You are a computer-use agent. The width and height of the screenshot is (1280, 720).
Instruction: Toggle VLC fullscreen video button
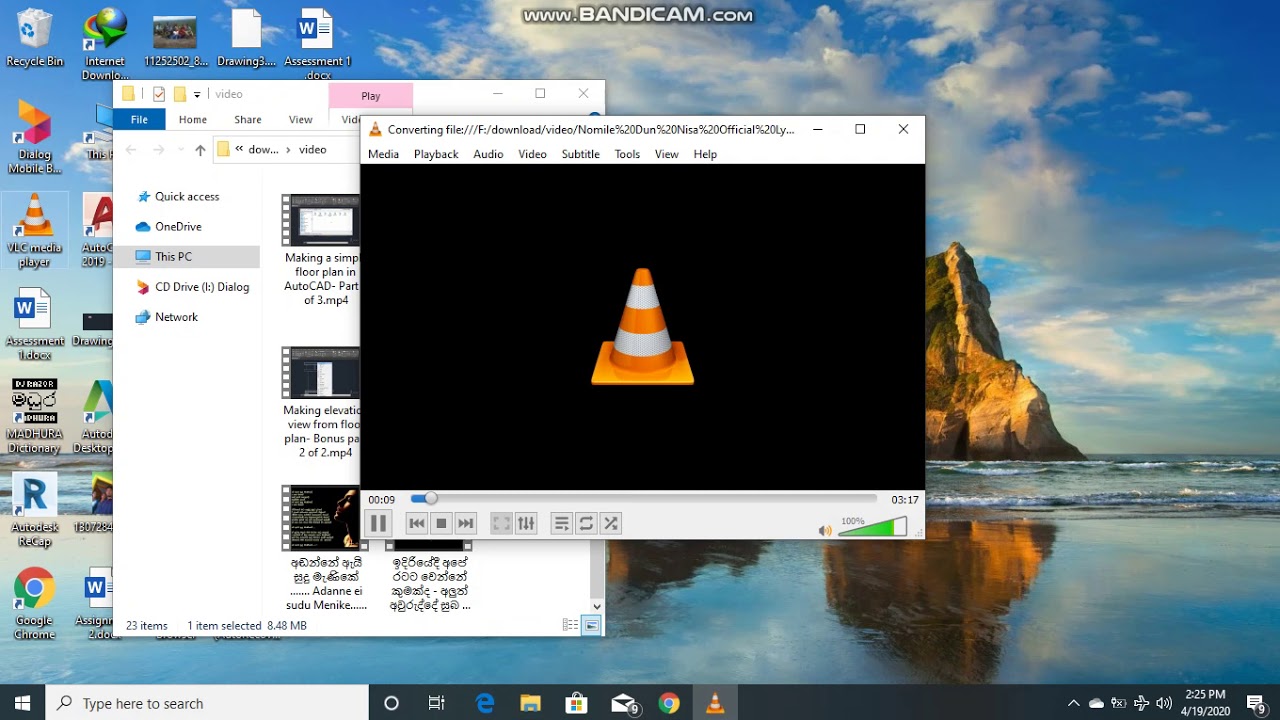(x=502, y=523)
